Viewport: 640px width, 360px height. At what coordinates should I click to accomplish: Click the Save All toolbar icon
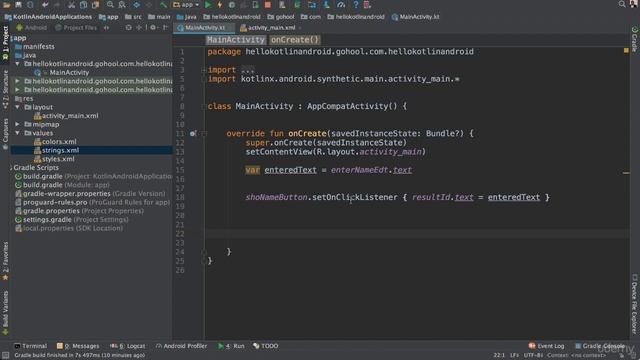pyautogui.click(x=18, y=5)
